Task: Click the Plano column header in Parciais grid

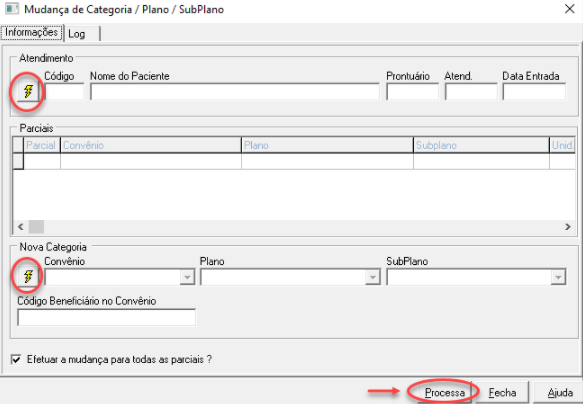Action: point(328,145)
